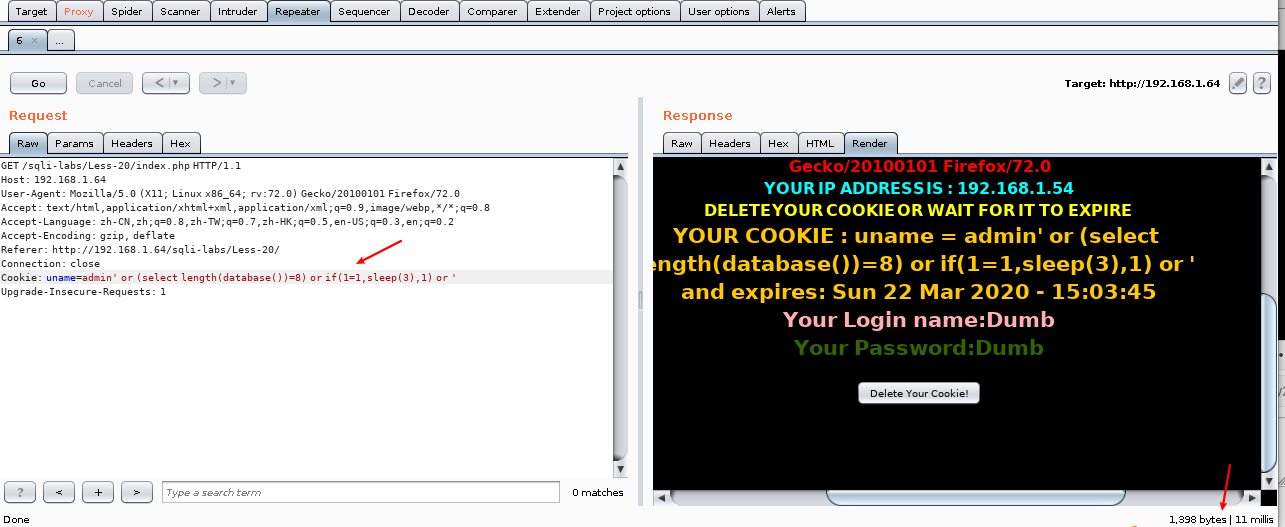Close Repeater tab 6 with the x
The image size is (1285, 527).
[33, 41]
